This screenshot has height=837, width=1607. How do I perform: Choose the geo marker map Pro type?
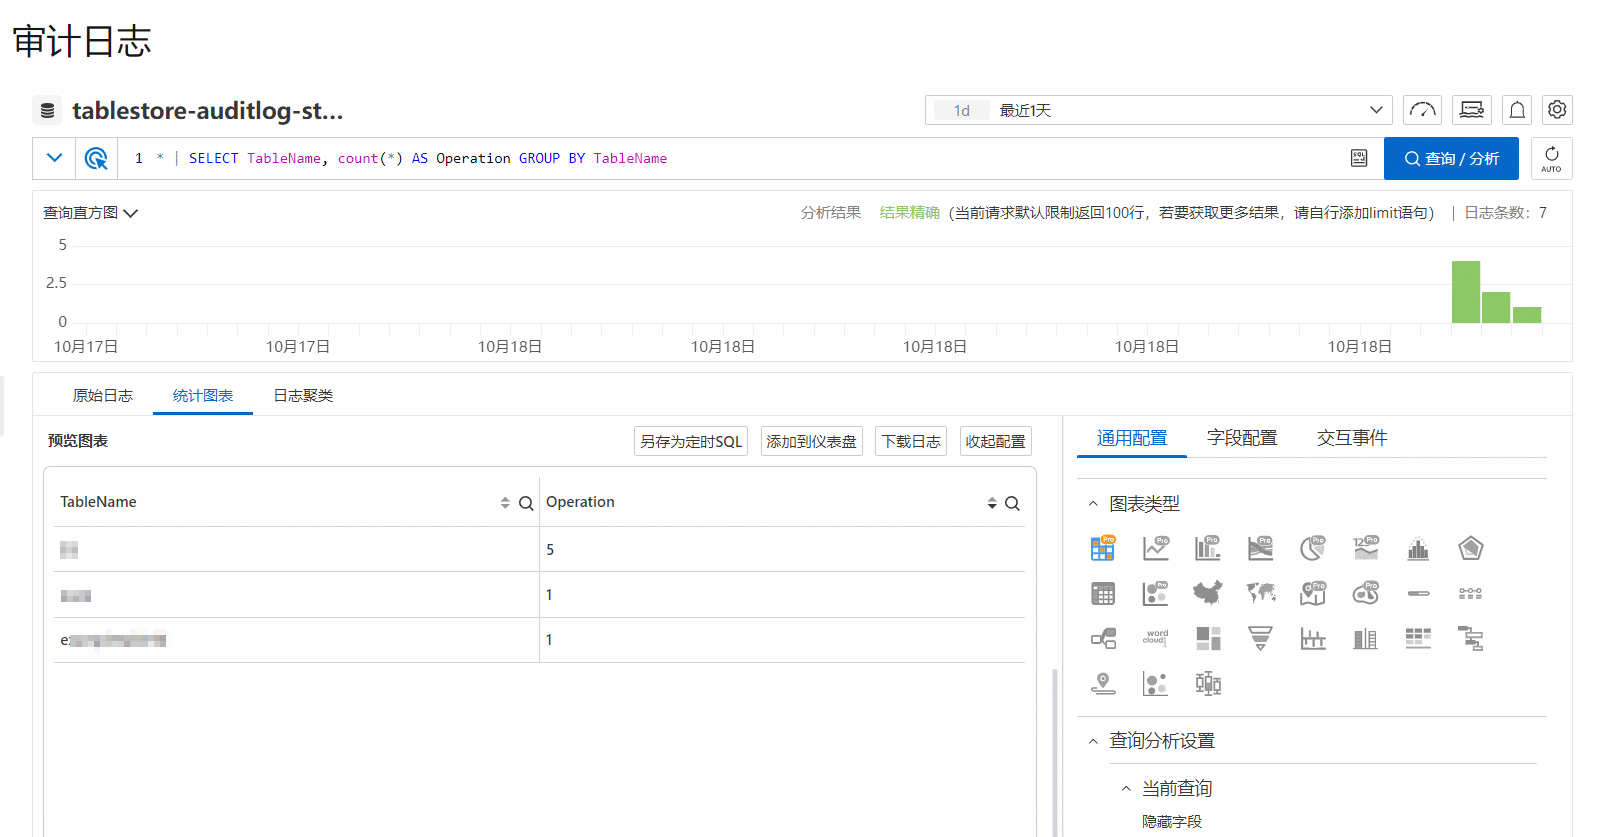click(1313, 594)
